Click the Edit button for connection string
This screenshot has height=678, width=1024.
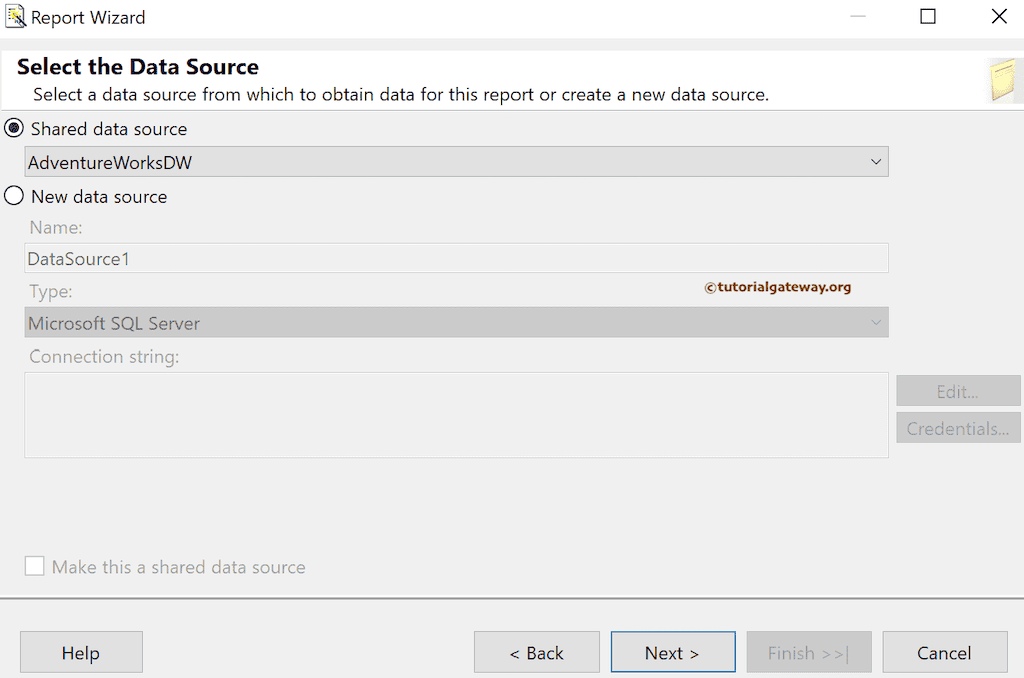pos(957,390)
